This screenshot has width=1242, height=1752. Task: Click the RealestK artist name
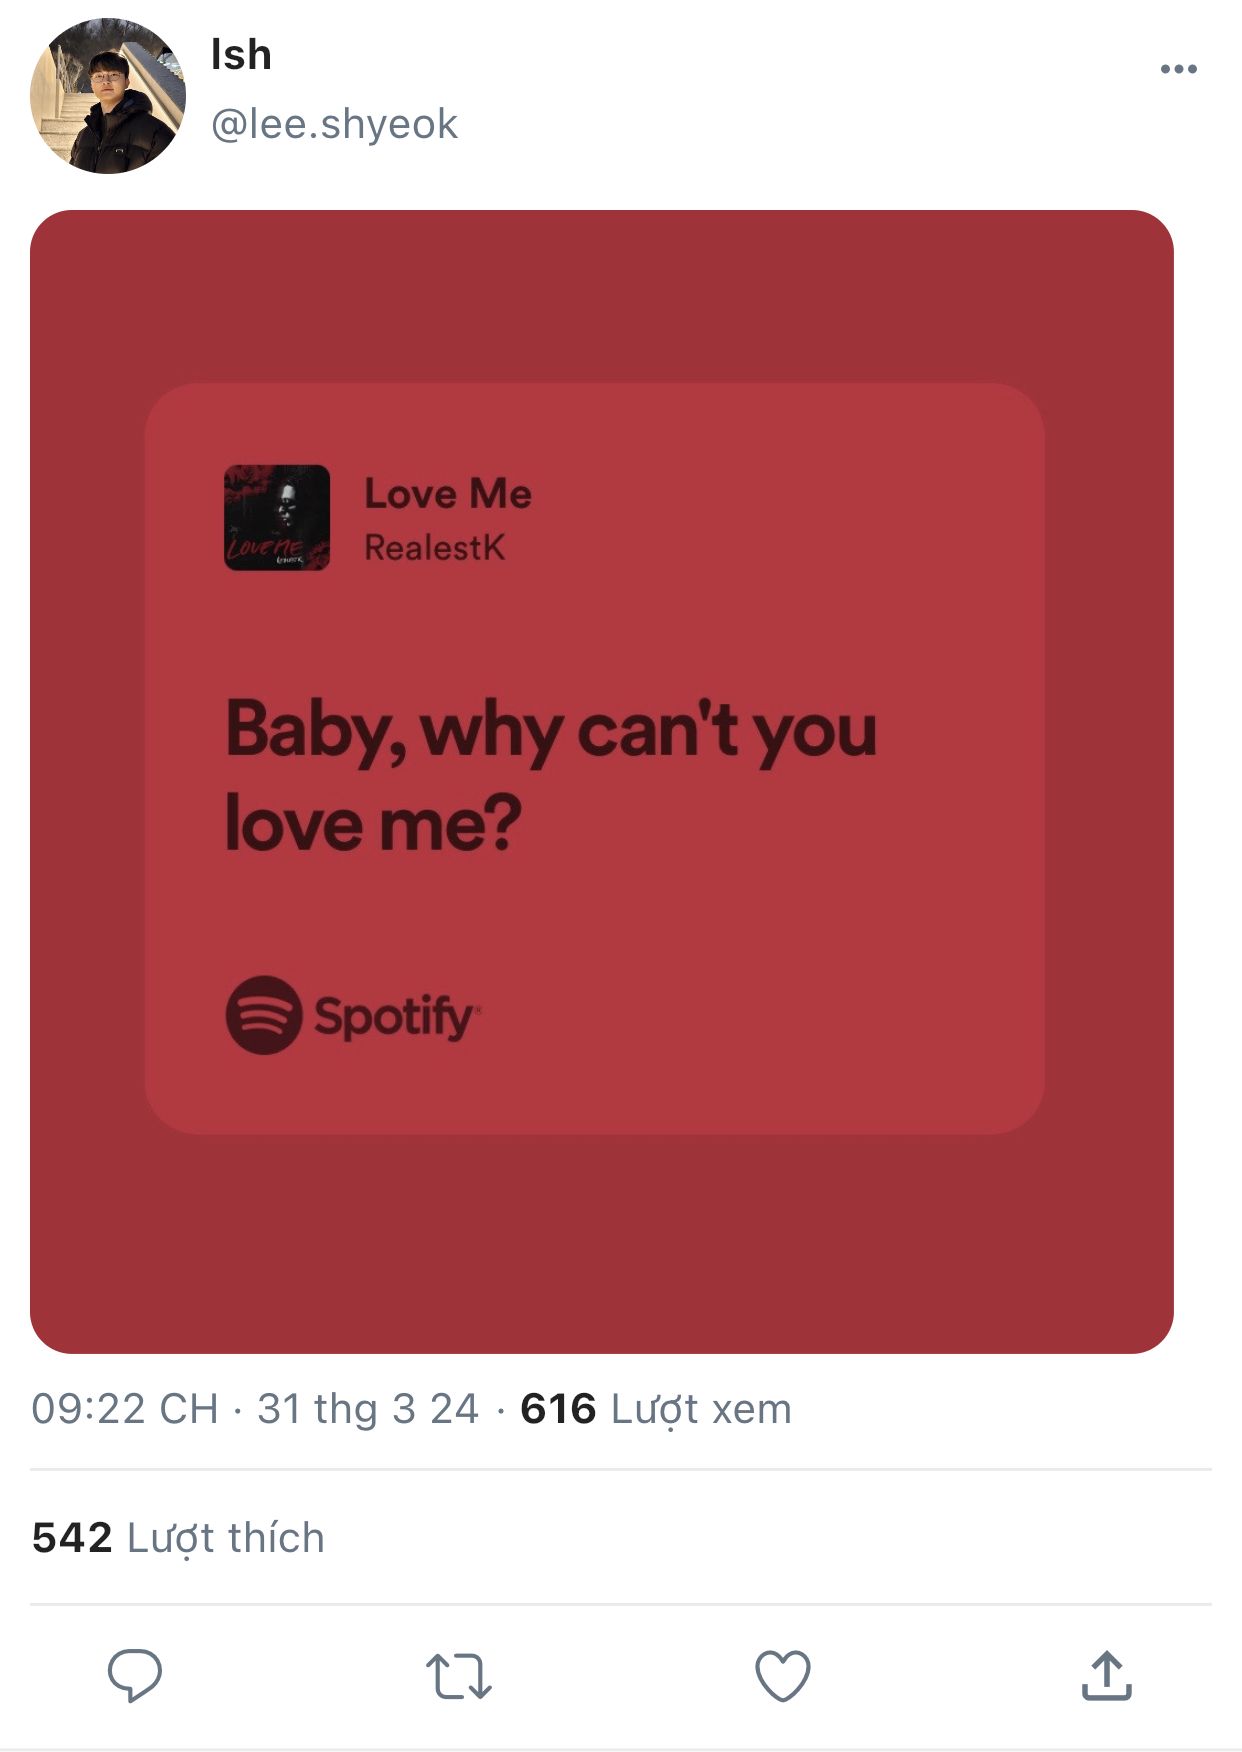tap(434, 548)
